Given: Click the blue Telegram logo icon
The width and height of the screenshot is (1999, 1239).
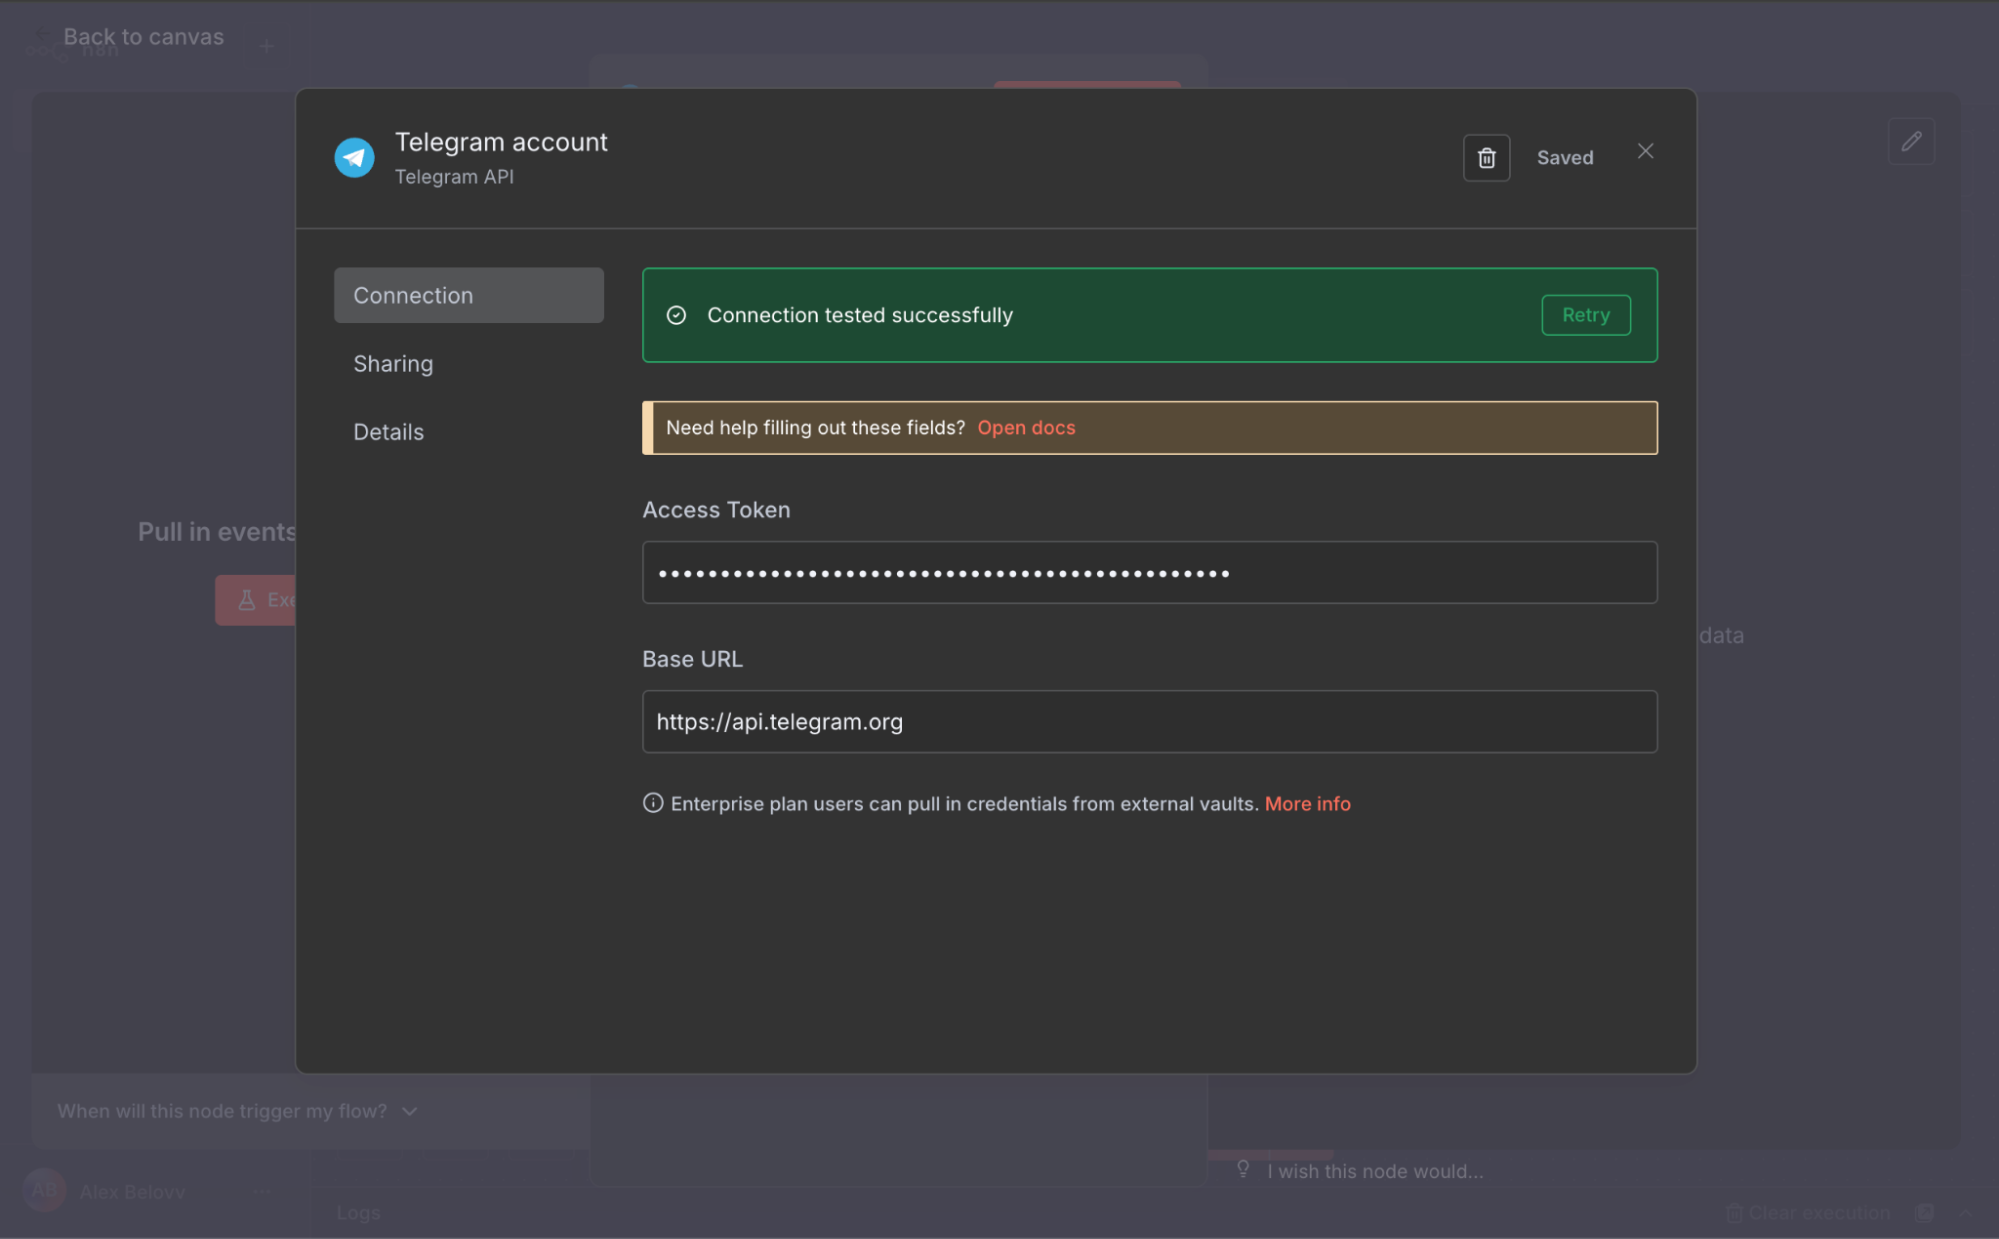Looking at the screenshot, I should coord(354,157).
